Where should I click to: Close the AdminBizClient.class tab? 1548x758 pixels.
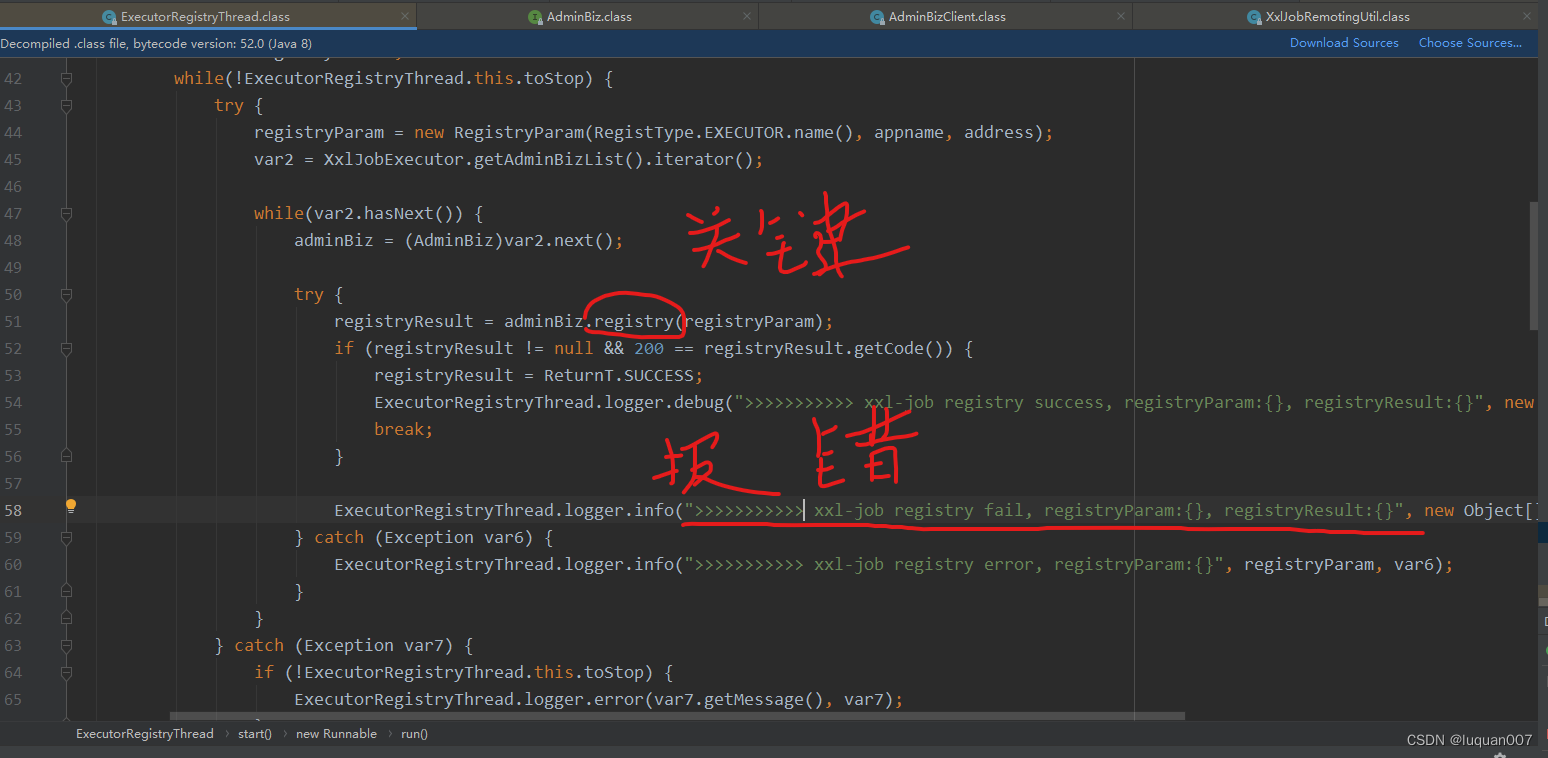(x=1122, y=16)
